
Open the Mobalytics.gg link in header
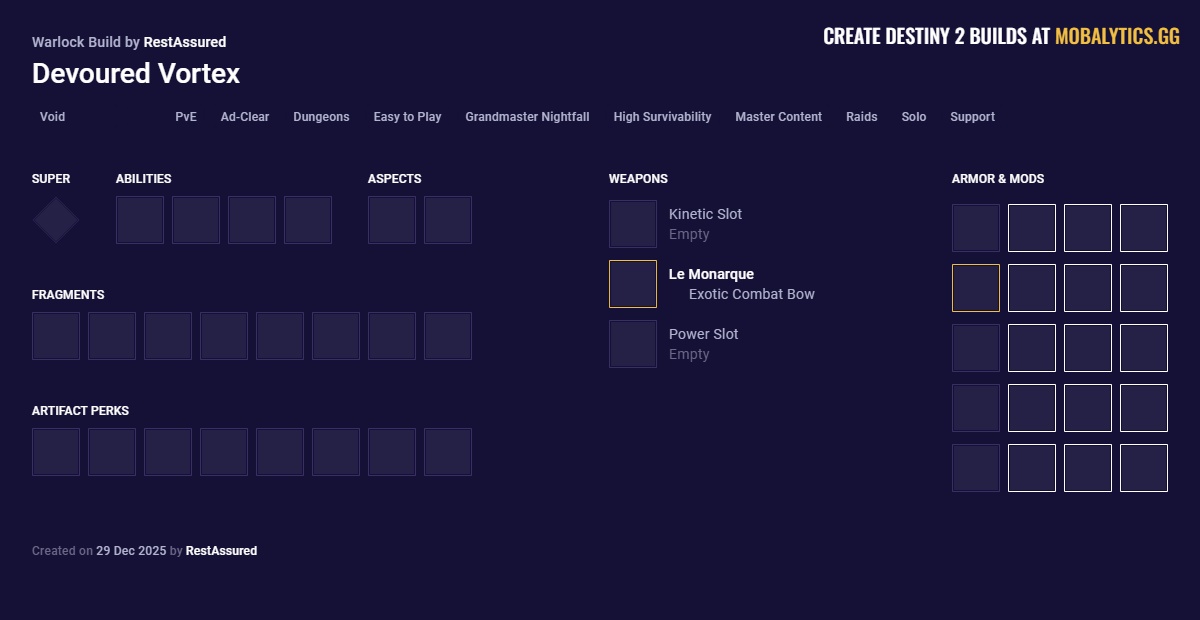pyautogui.click(x=1117, y=37)
